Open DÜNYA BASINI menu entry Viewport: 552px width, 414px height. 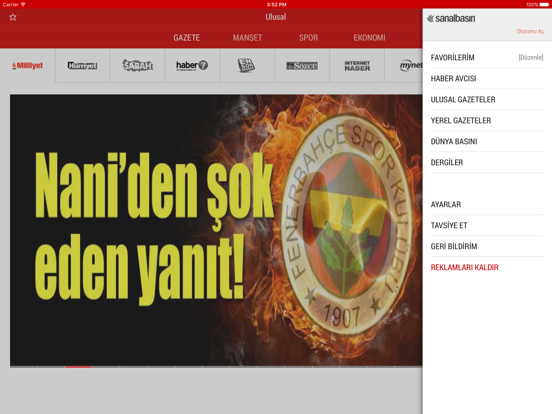tap(487, 142)
